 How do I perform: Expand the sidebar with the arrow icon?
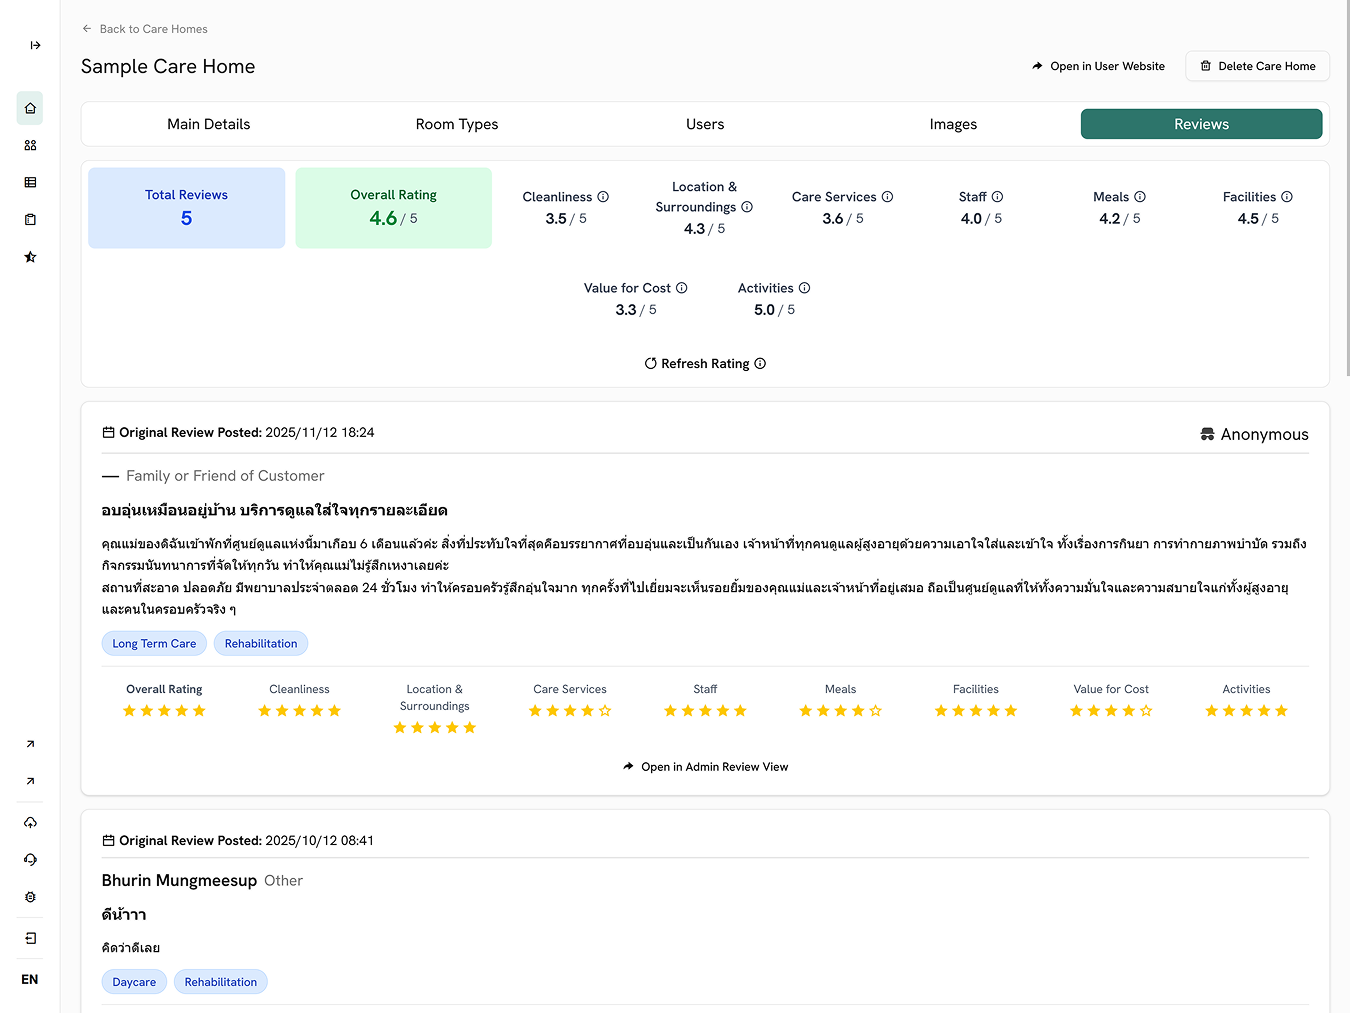click(35, 45)
